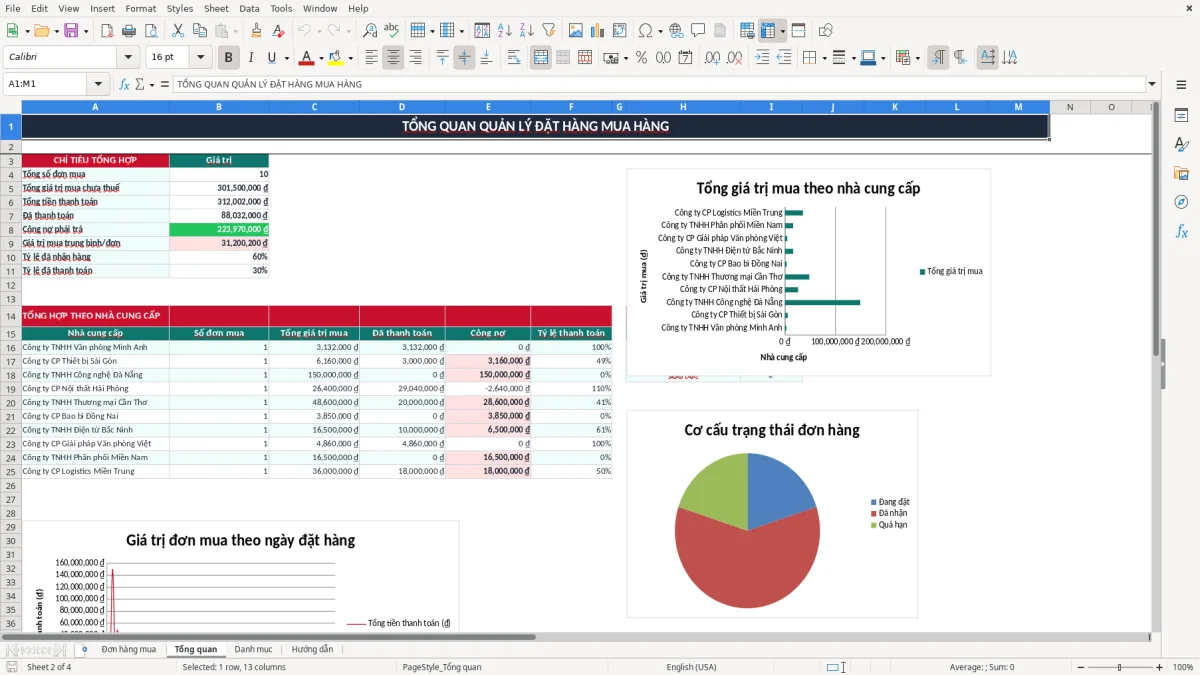
Task: Toggle Align Left
Action: coord(372,57)
